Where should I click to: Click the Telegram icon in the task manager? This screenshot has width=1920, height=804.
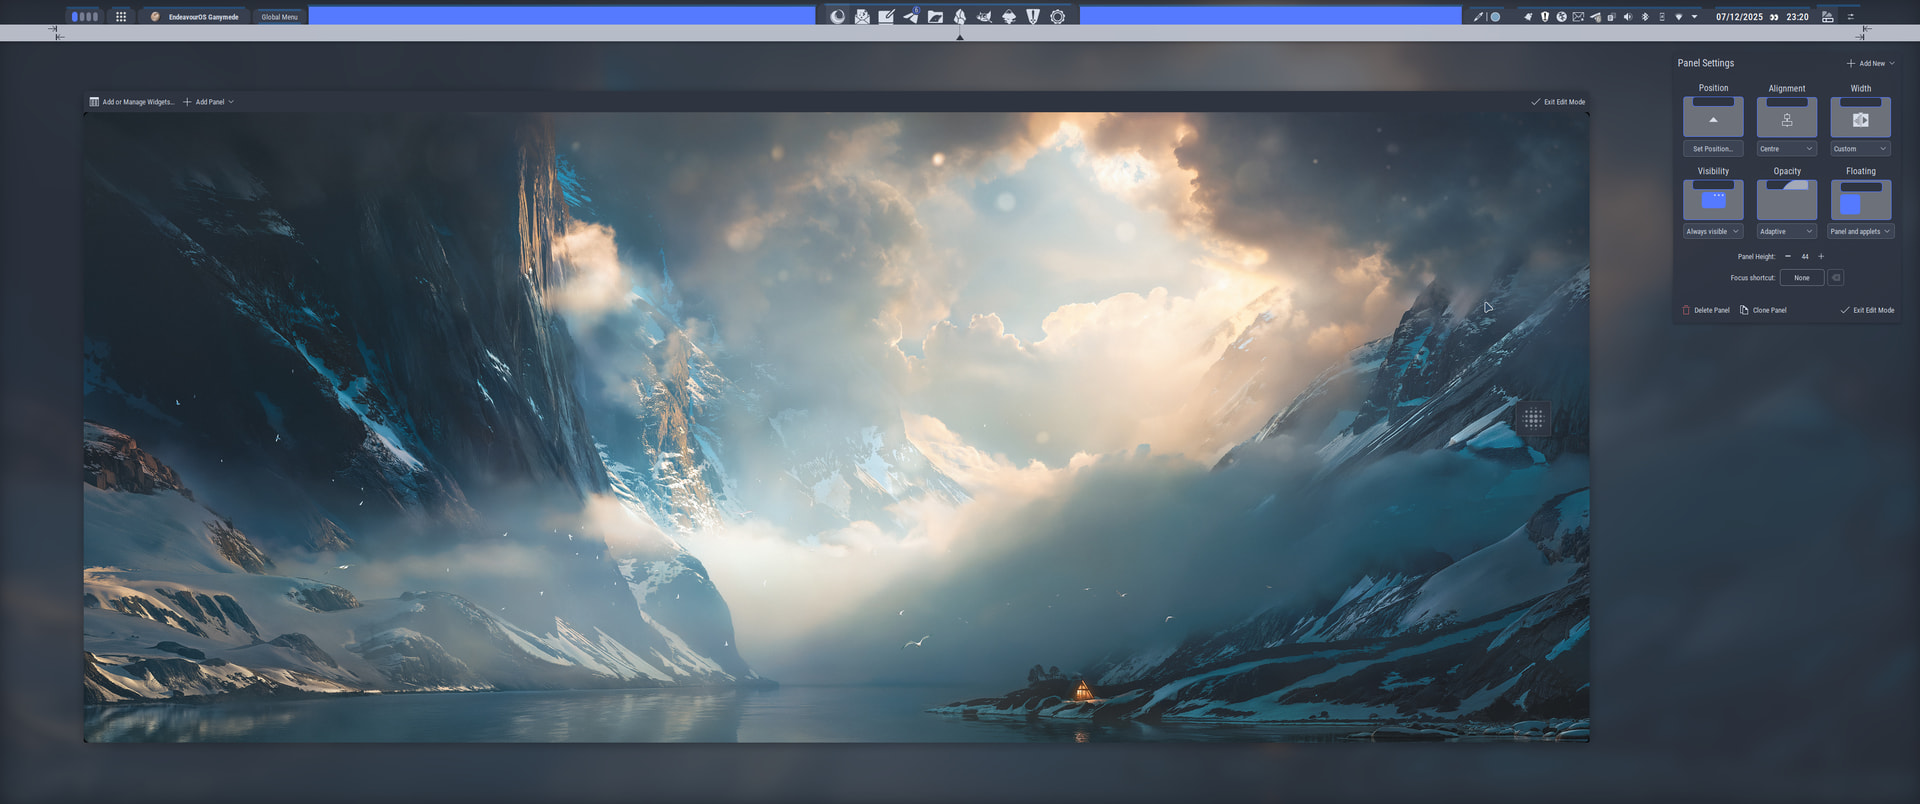tap(911, 17)
